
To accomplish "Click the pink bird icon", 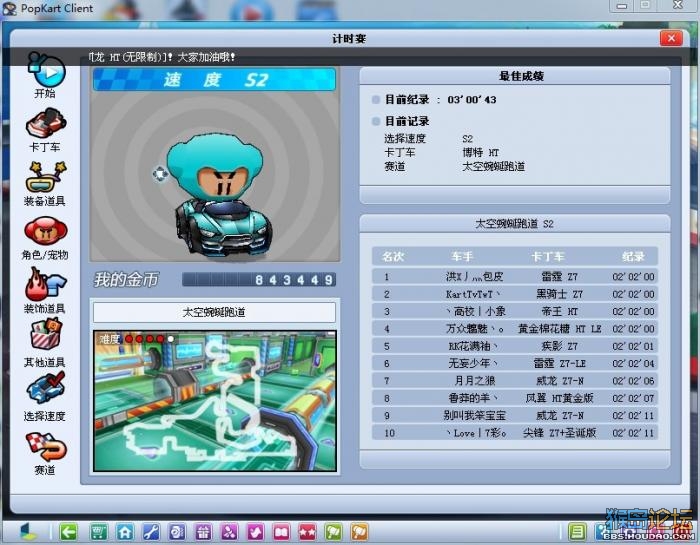I will 255,532.
